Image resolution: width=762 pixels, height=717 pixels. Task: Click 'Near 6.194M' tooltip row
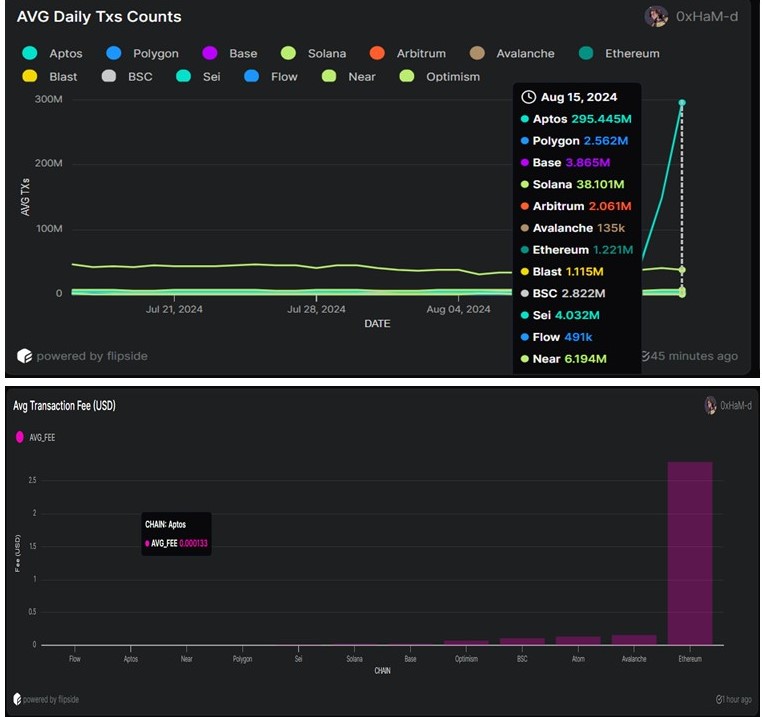(x=564, y=359)
